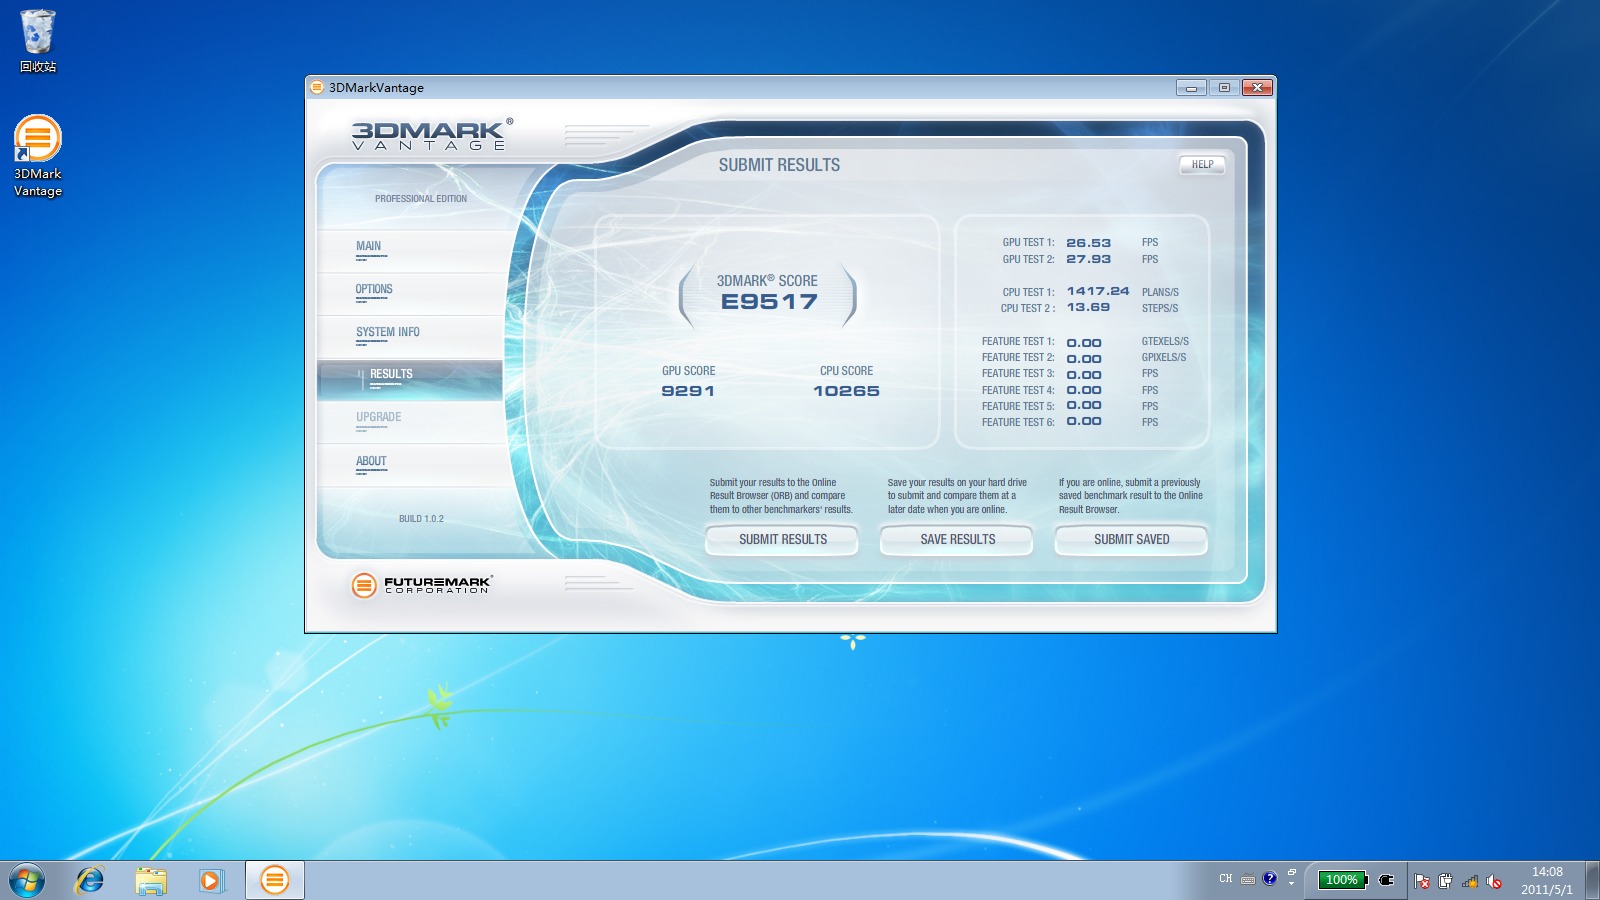1600x900 pixels.
Task: Click CPU Test 1 value 1417.24
Action: click(x=1098, y=291)
